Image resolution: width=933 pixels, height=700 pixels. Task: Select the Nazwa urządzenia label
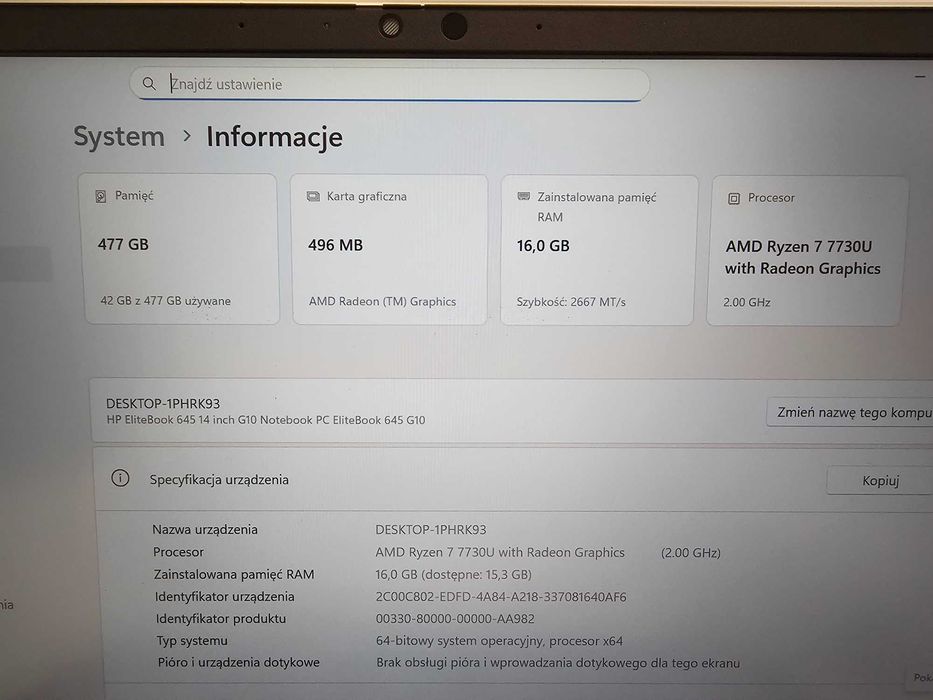[x=205, y=529]
